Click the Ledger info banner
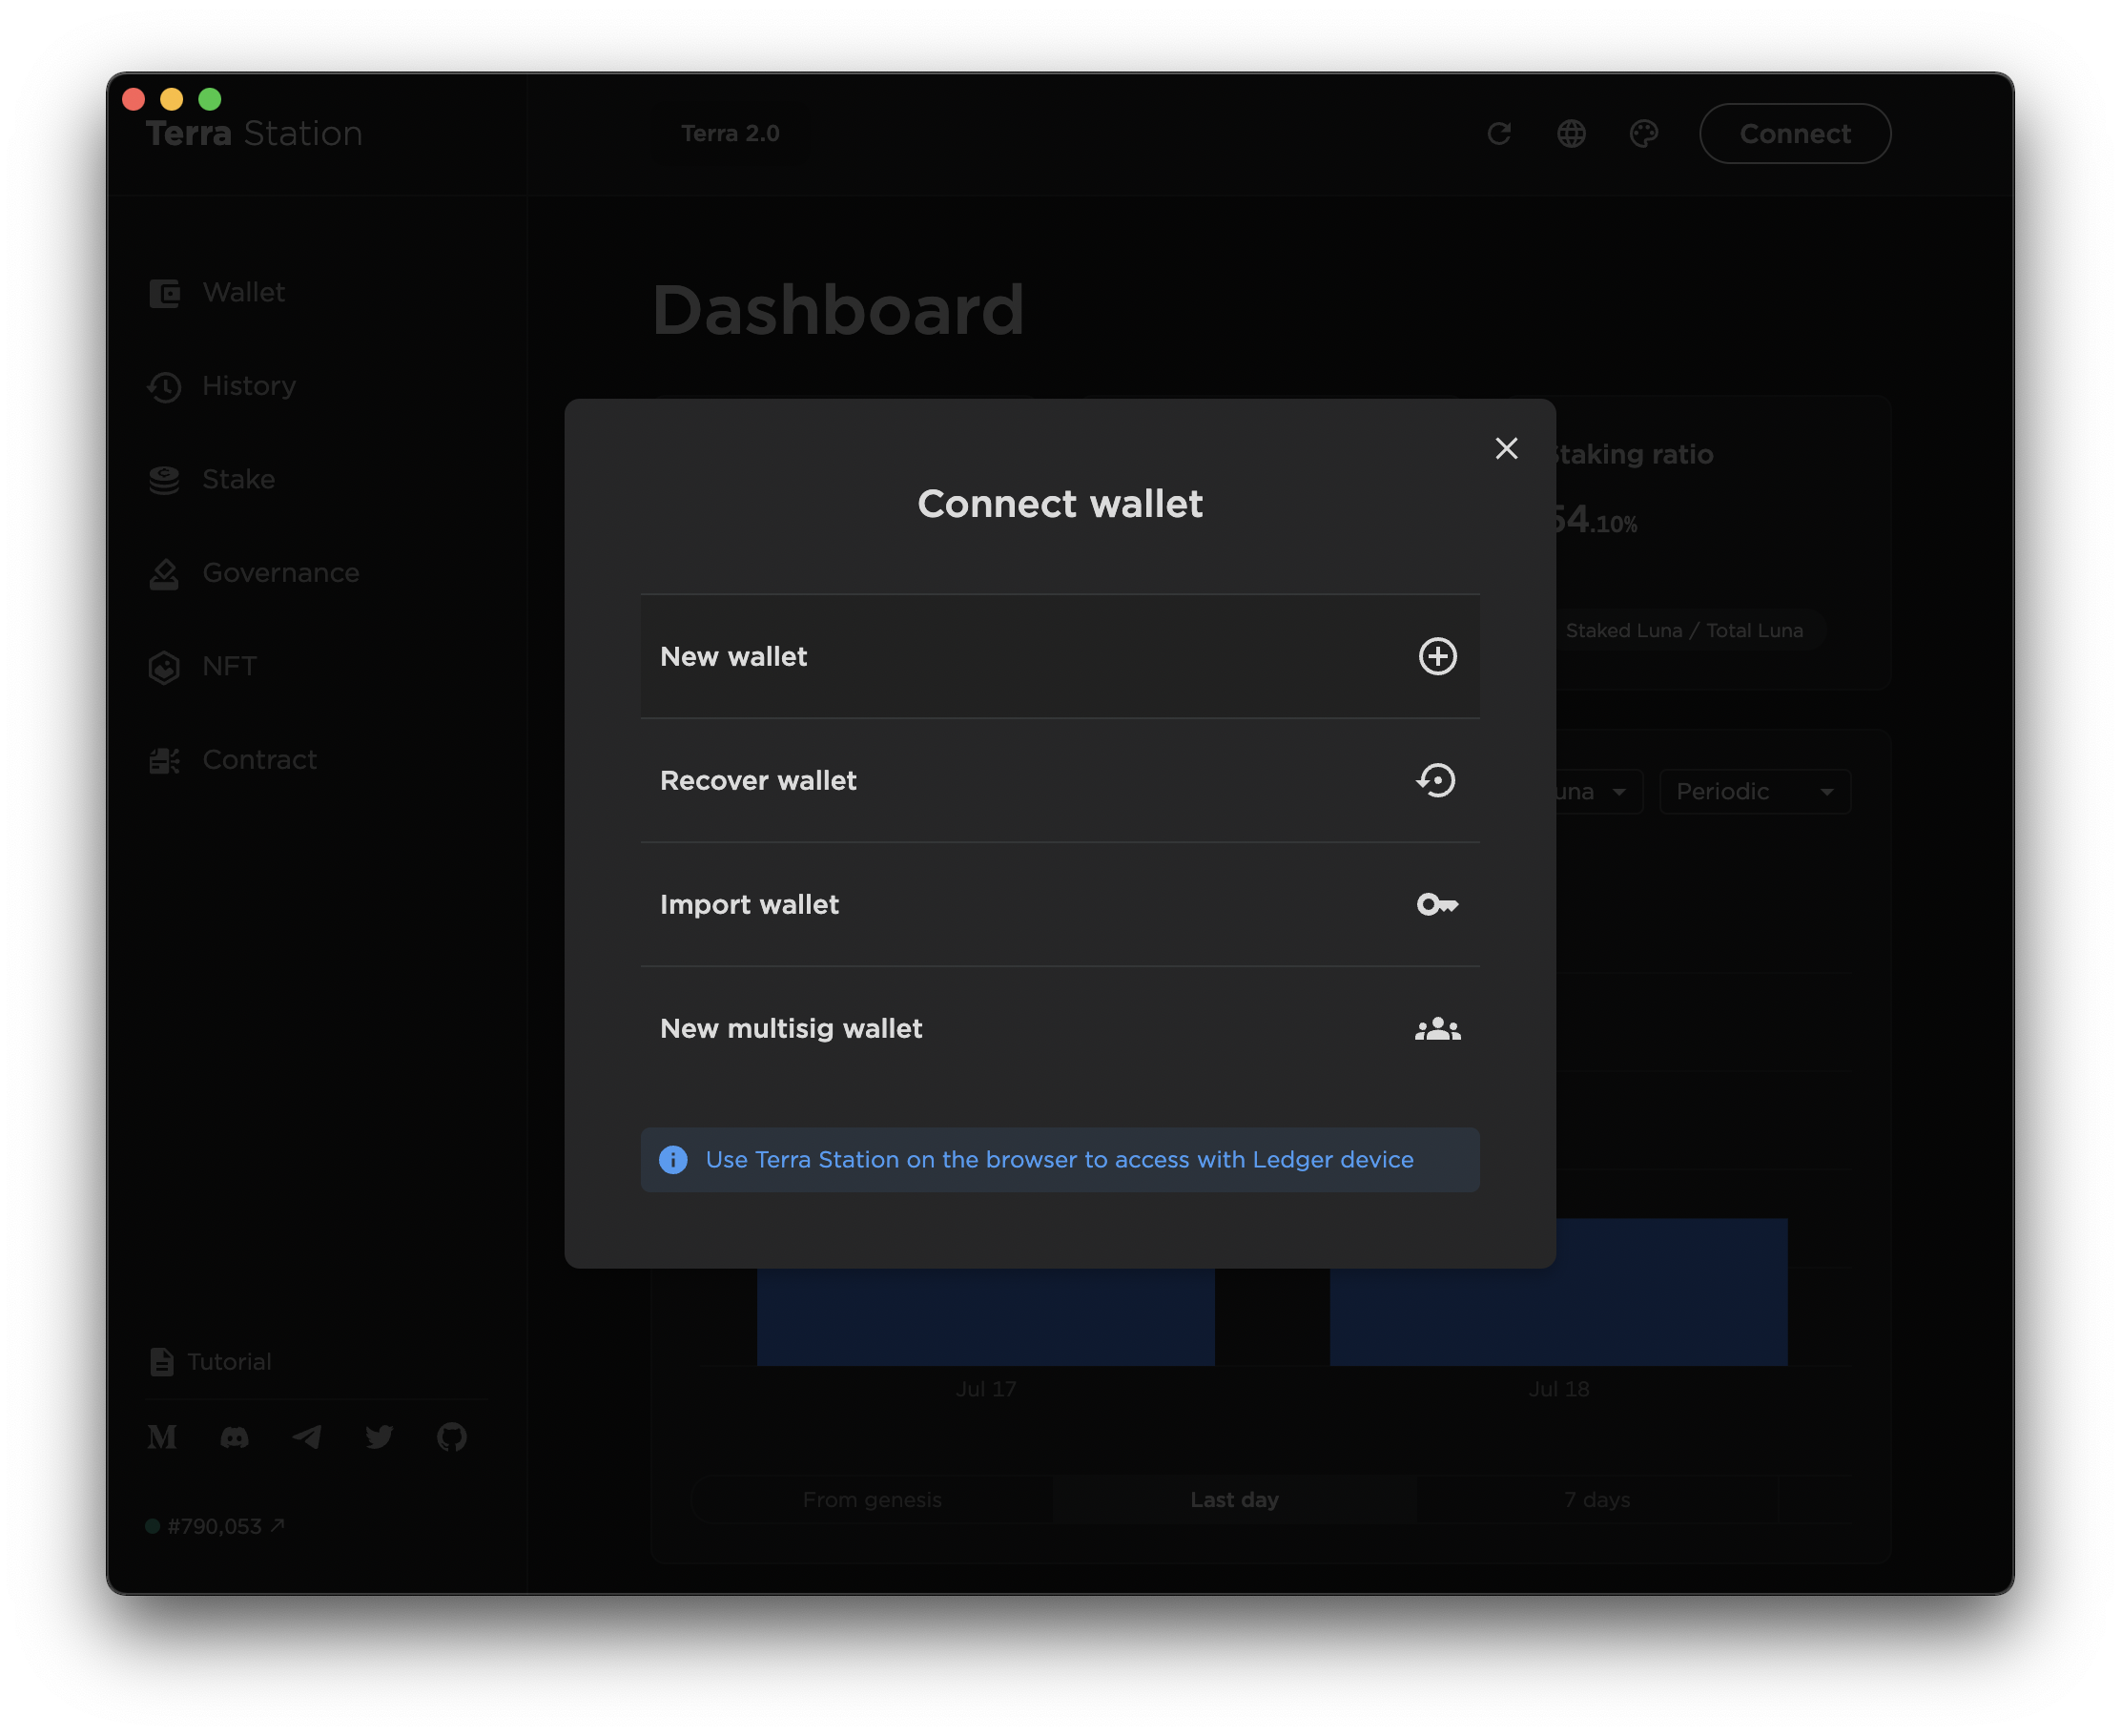Viewport: 2121px width, 1736px height. coord(1059,1160)
